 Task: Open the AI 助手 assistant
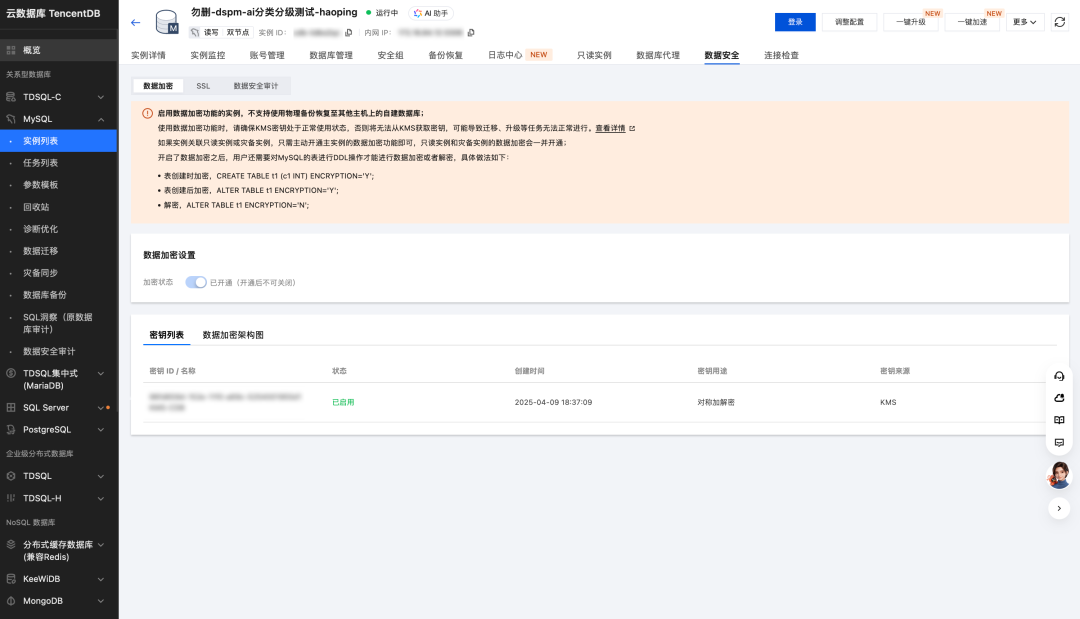click(431, 13)
